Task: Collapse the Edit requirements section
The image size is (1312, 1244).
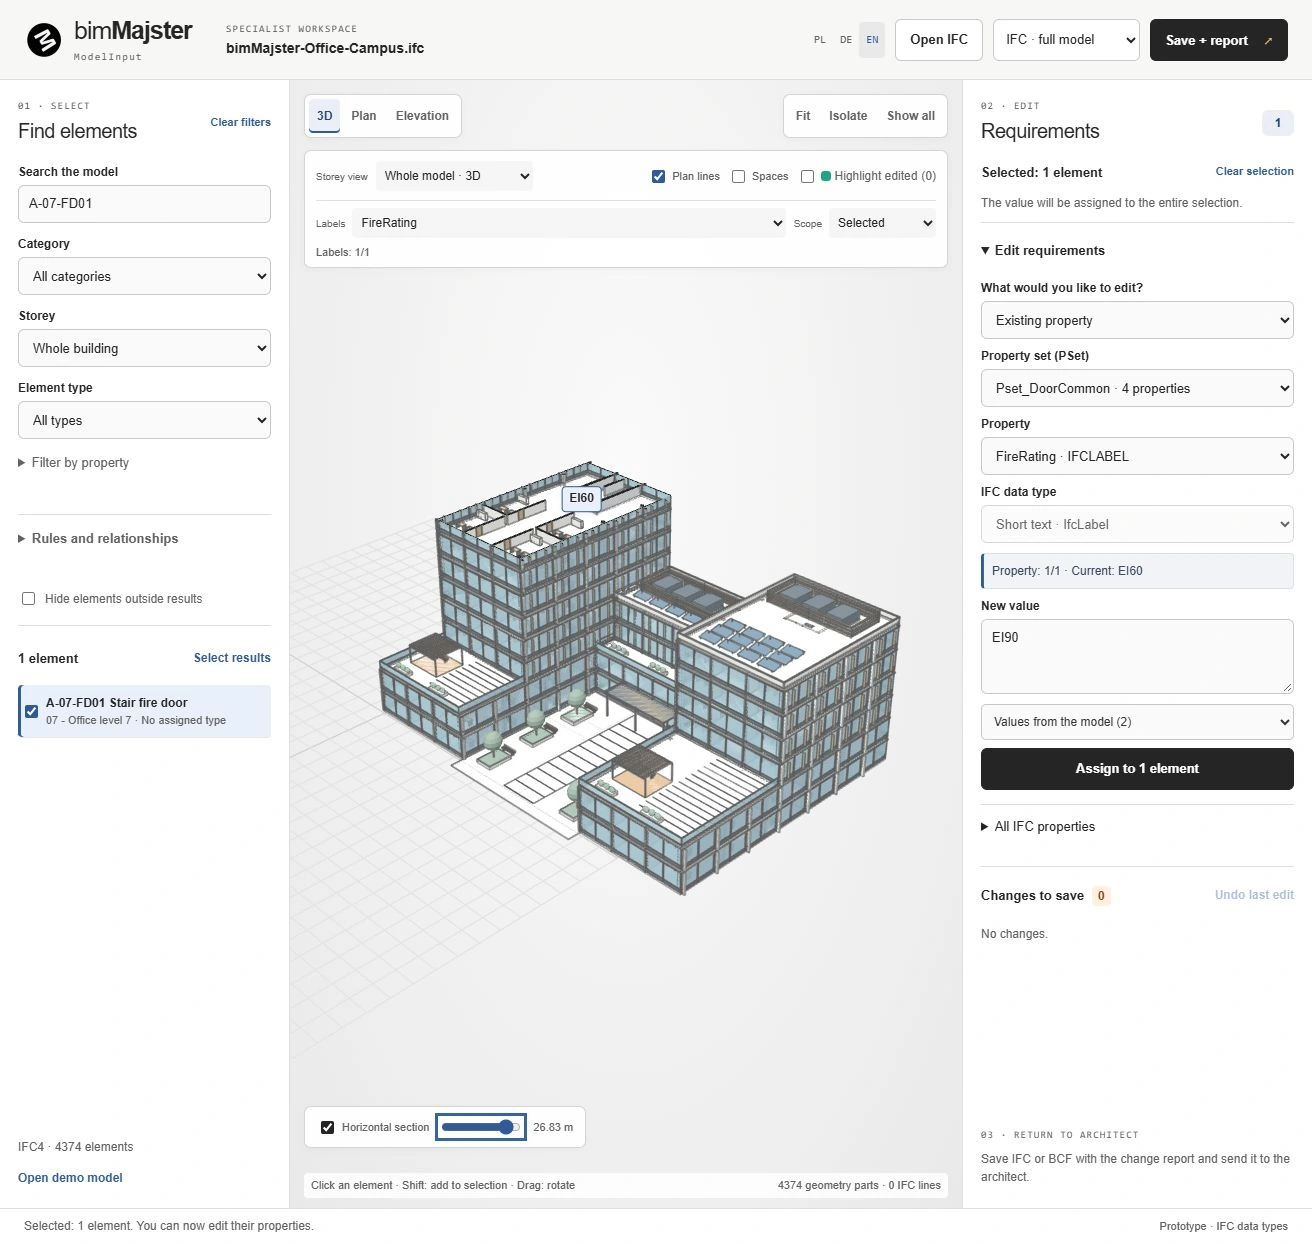Action: [1043, 251]
